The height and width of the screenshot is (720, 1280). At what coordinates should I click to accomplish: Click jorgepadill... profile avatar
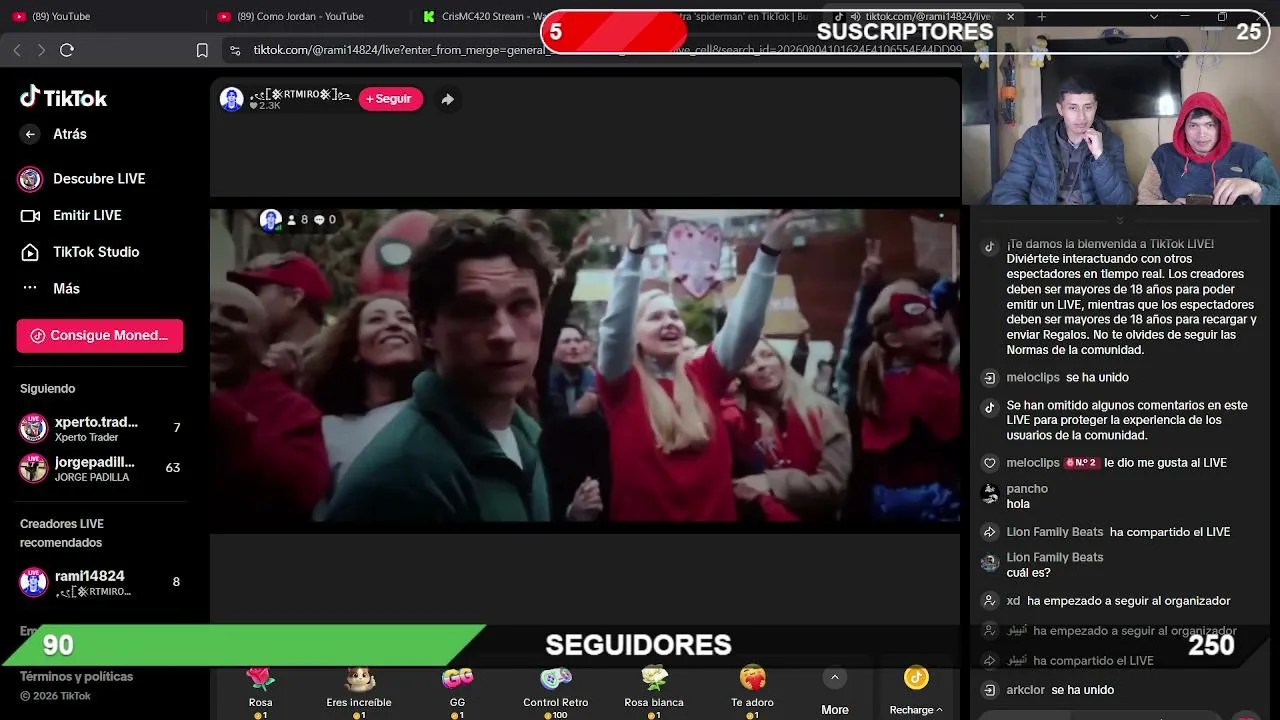[x=34, y=468]
